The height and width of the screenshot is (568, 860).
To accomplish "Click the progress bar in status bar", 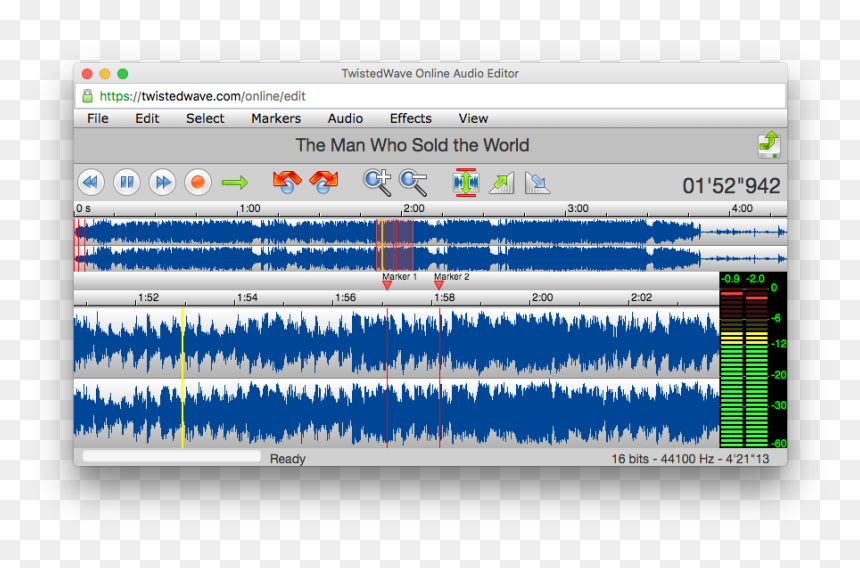I will (171, 456).
